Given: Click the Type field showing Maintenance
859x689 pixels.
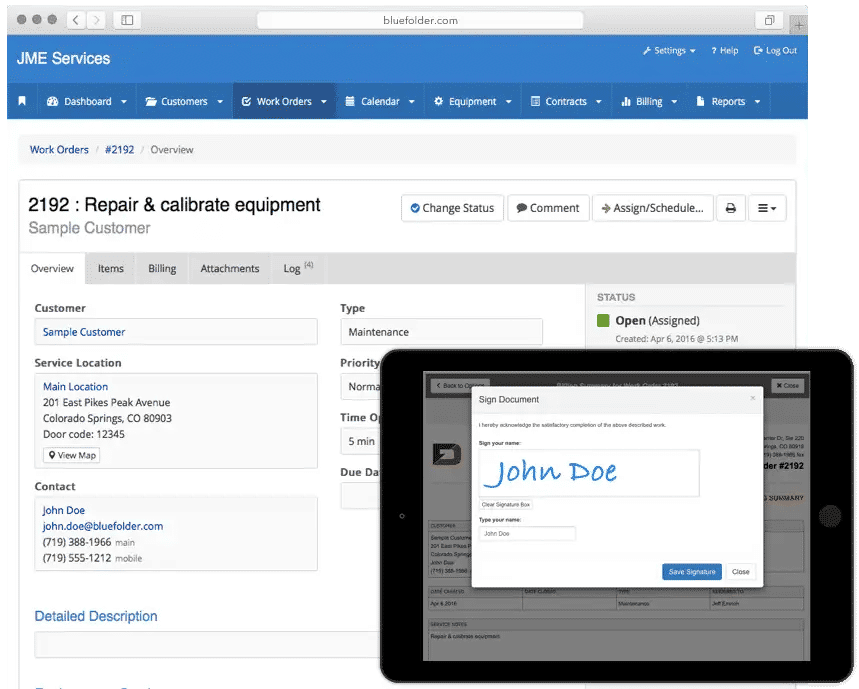Looking at the screenshot, I should (x=442, y=332).
